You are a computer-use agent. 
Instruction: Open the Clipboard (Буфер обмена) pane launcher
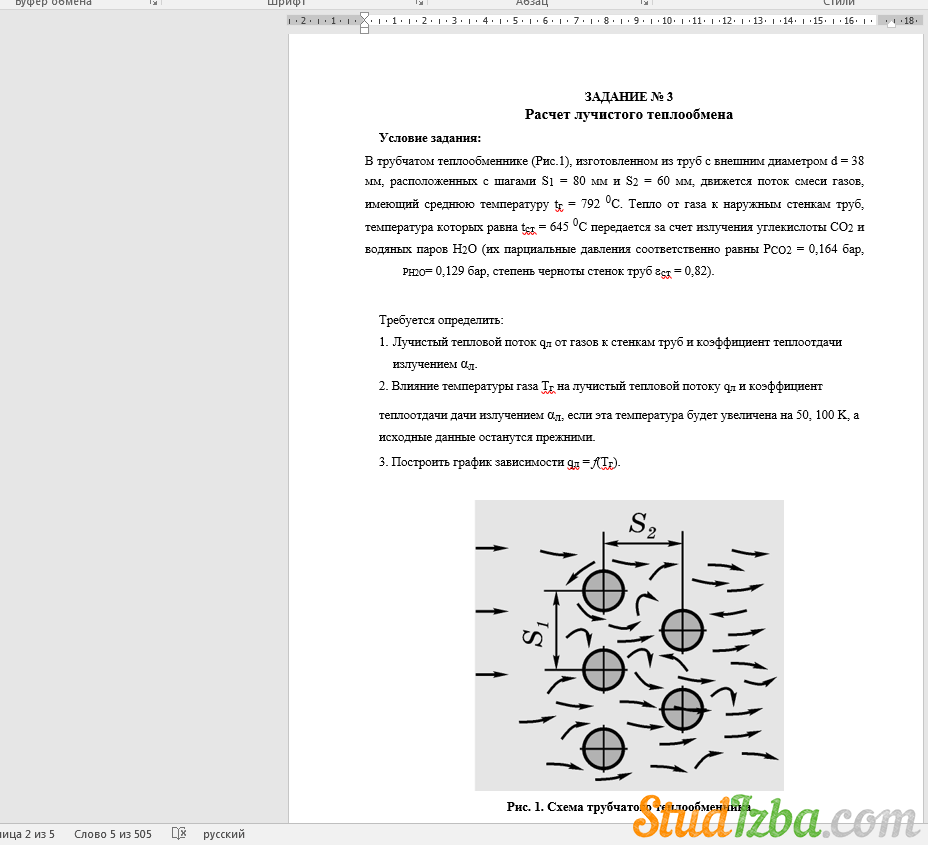(153, 3)
